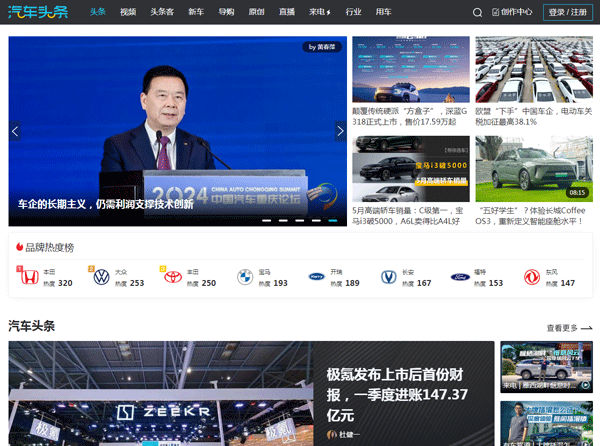This screenshot has width=600, height=446.
Task: Click the 汽车头条 section heading
Action: pos(31,326)
